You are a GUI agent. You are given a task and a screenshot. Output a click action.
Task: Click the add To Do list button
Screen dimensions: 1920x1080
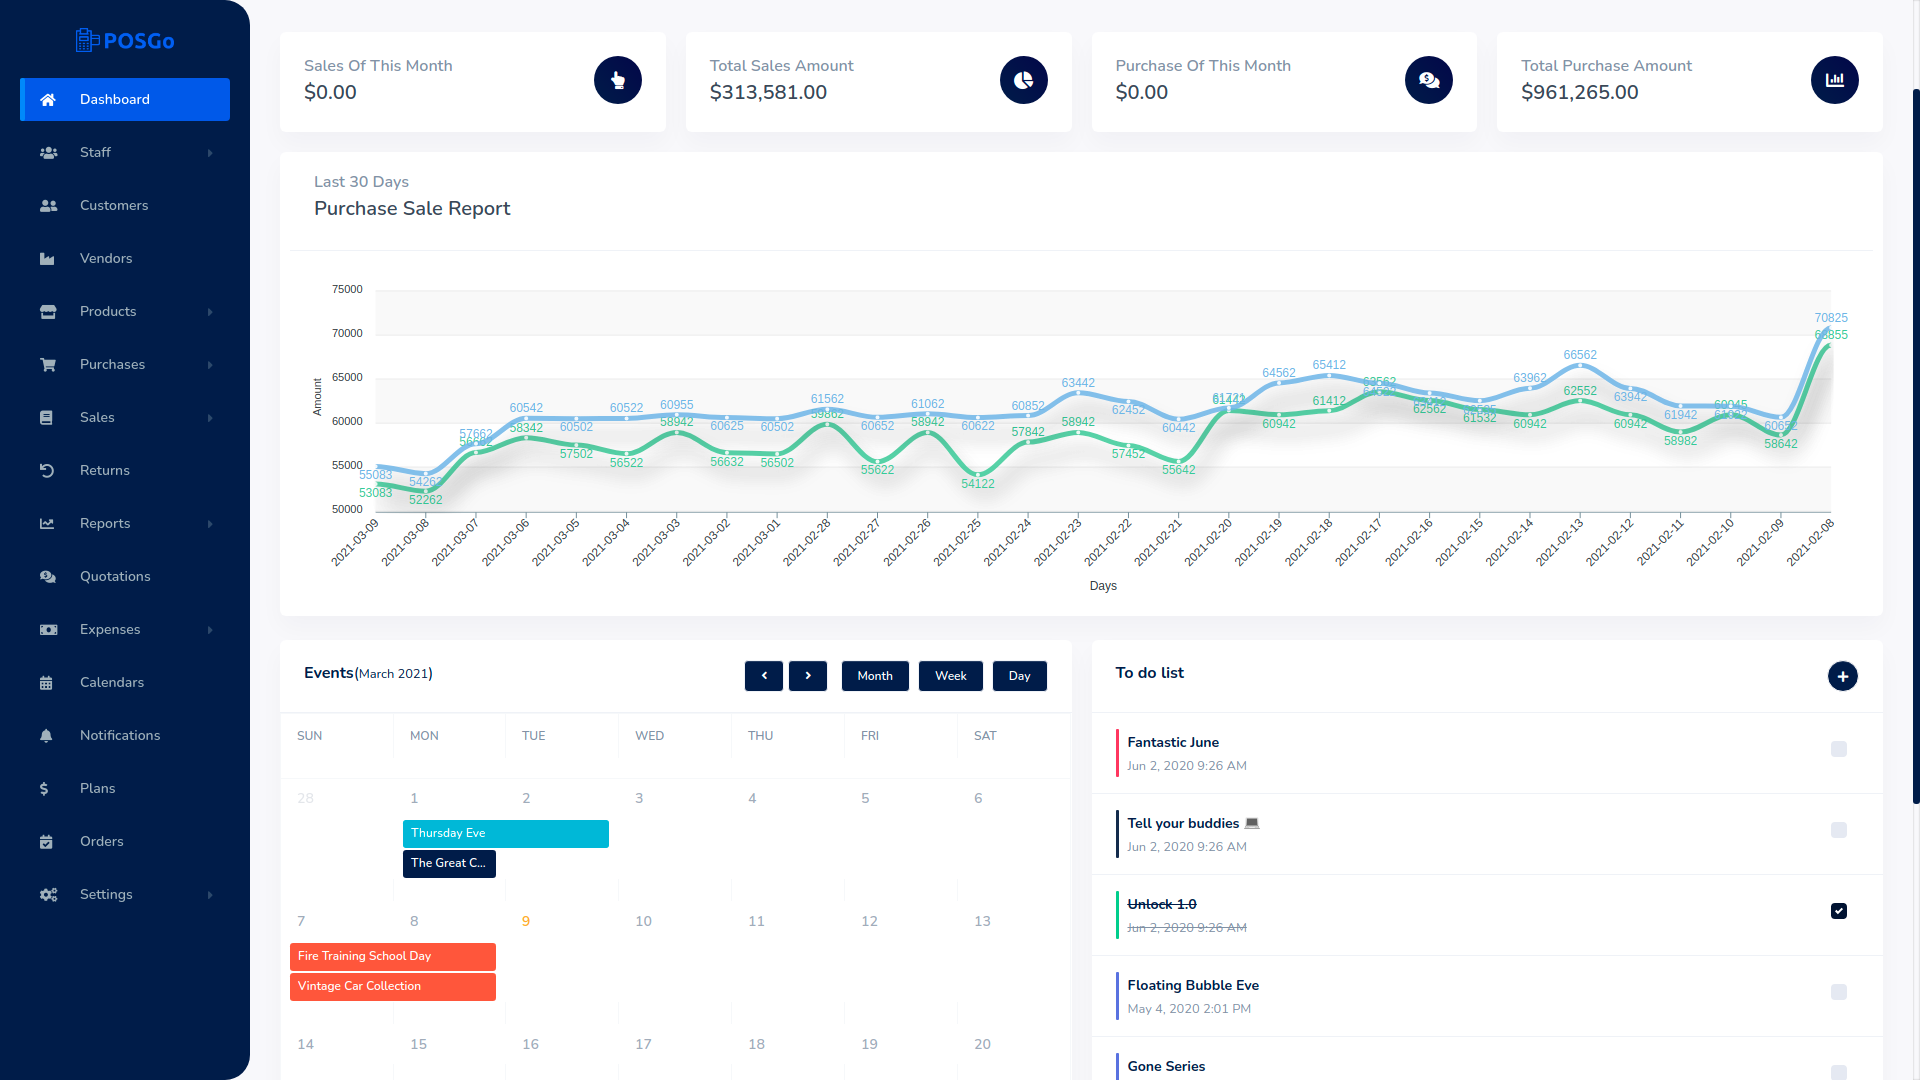point(1844,676)
